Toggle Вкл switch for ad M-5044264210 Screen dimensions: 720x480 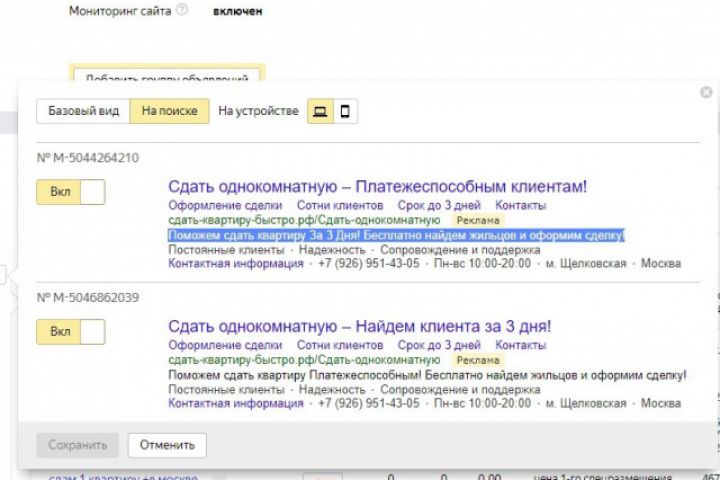tap(71, 192)
